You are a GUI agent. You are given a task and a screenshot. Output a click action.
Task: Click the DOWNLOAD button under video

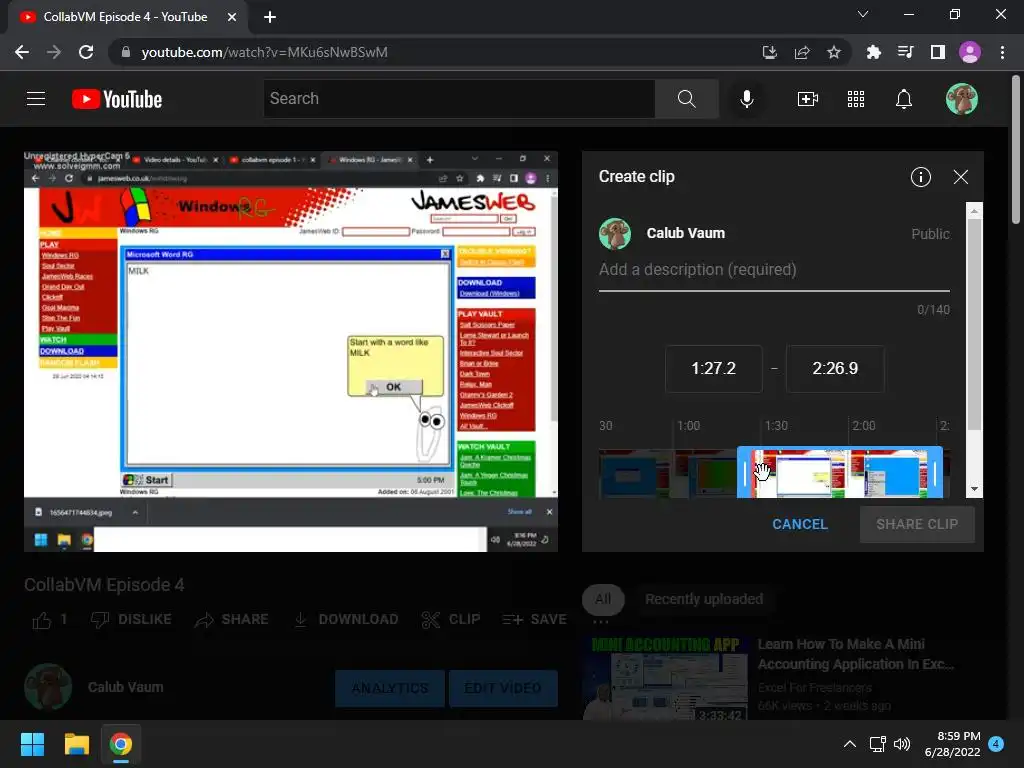pyautogui.click(x=345, y=620)
